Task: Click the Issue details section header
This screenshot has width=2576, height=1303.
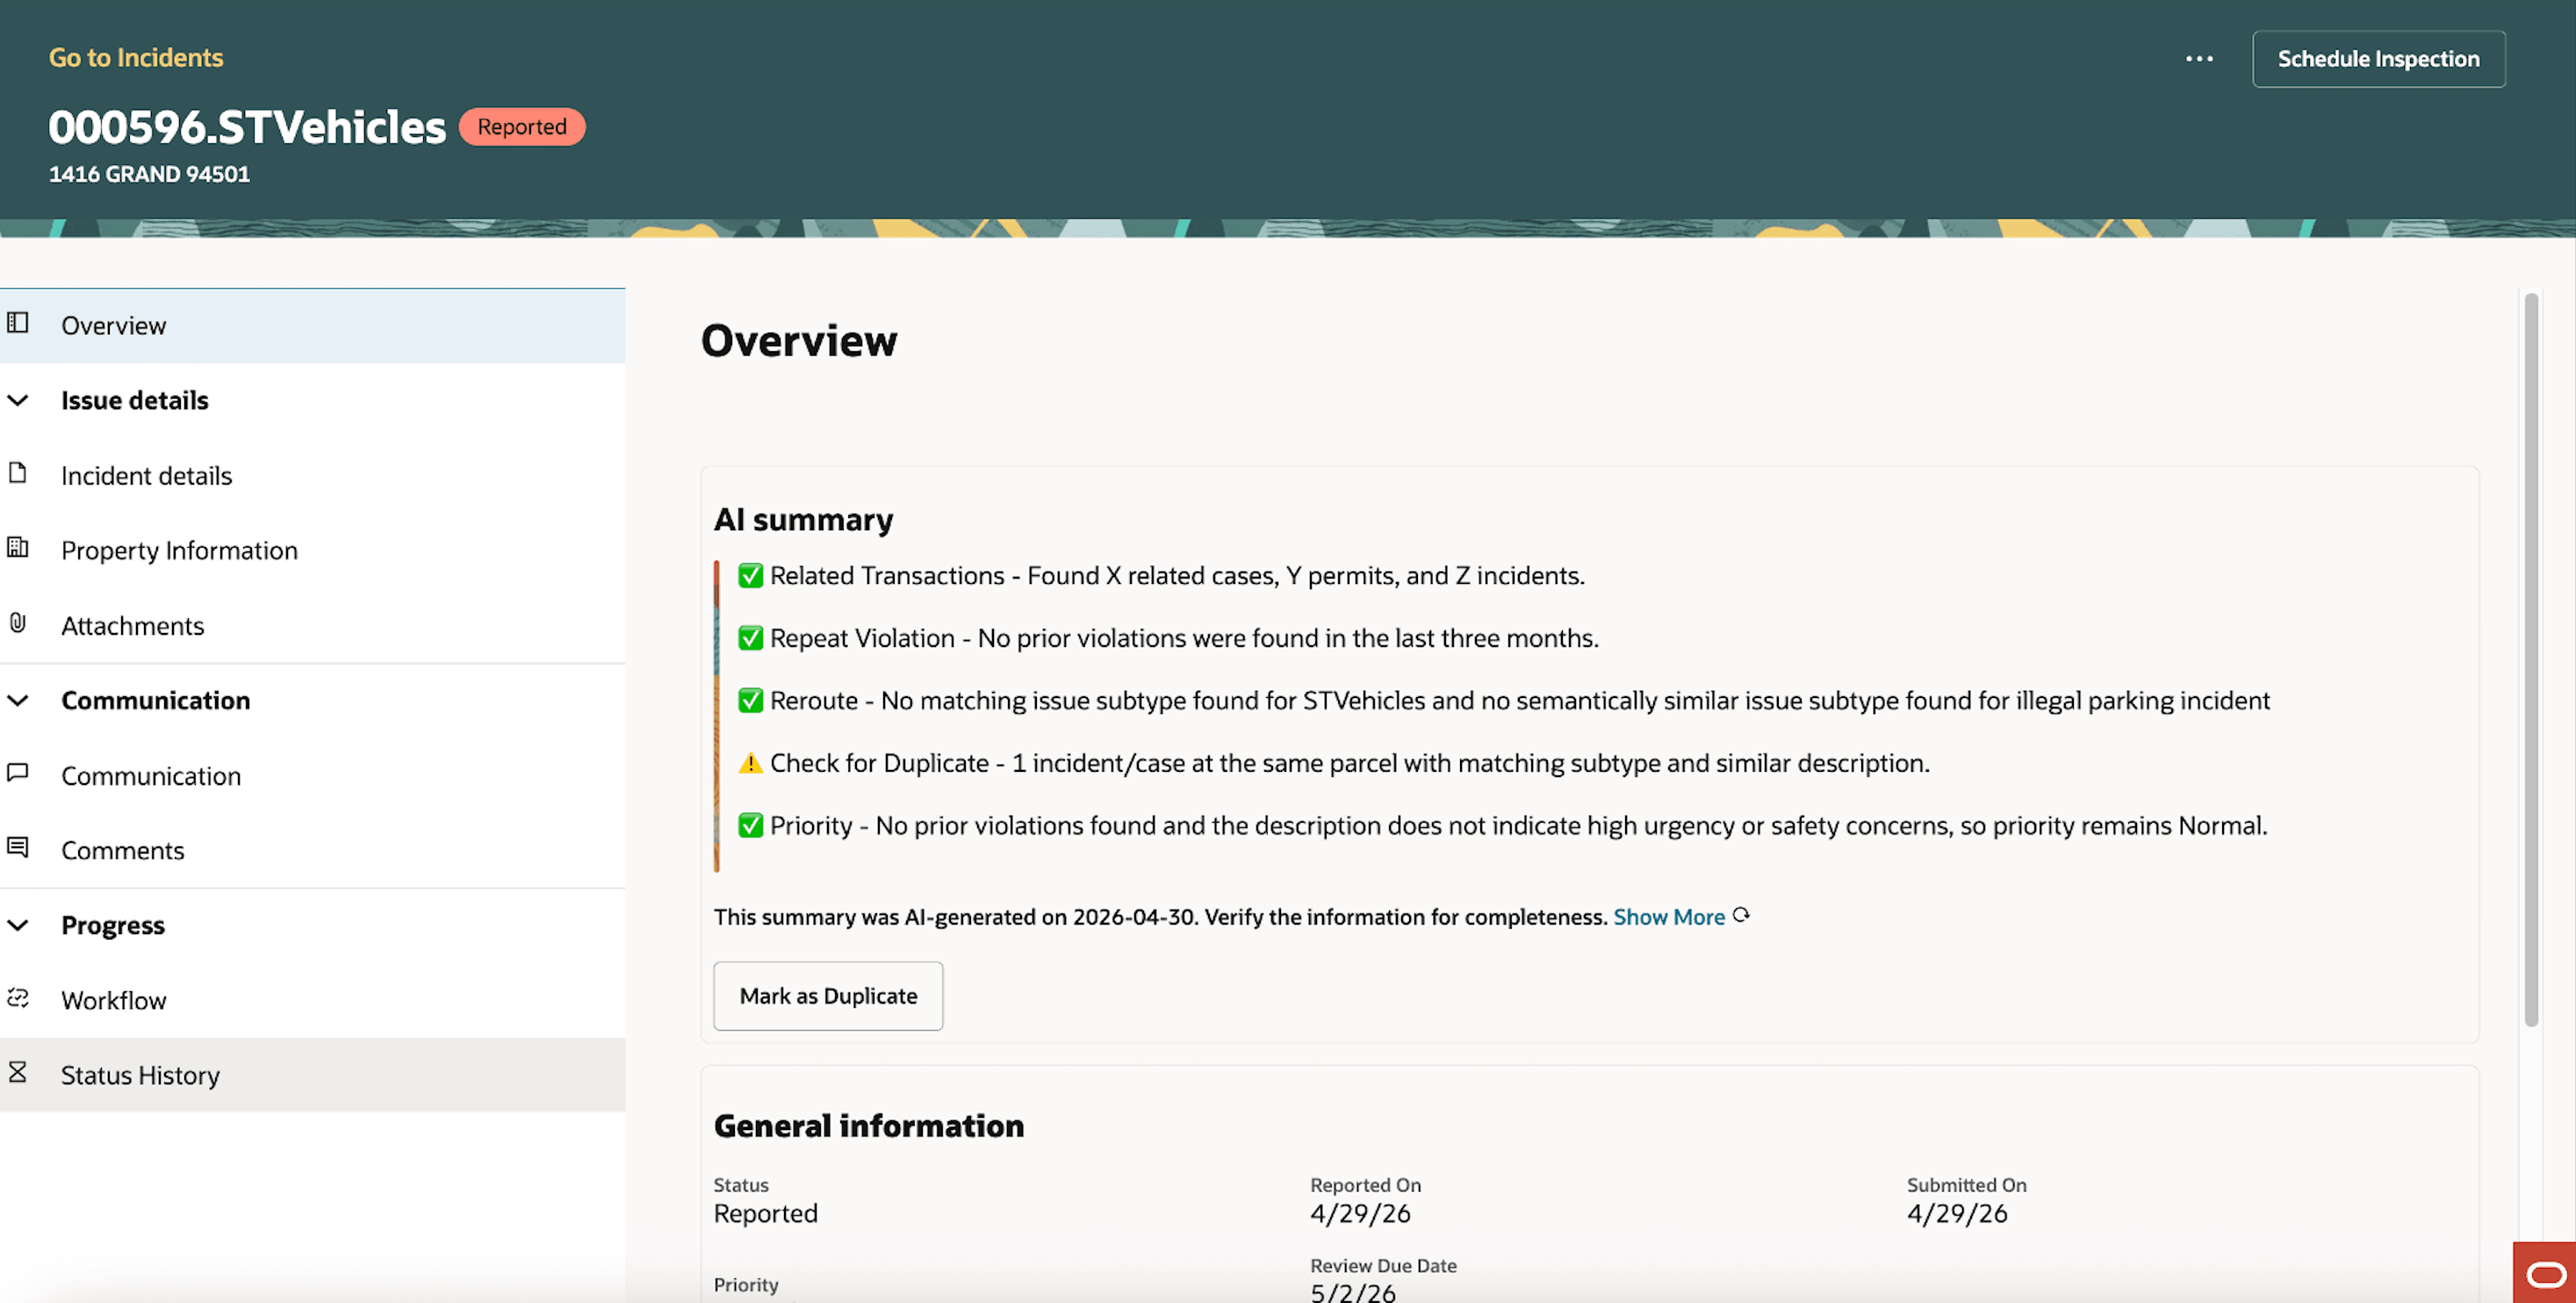Action: tap(135, 401)
